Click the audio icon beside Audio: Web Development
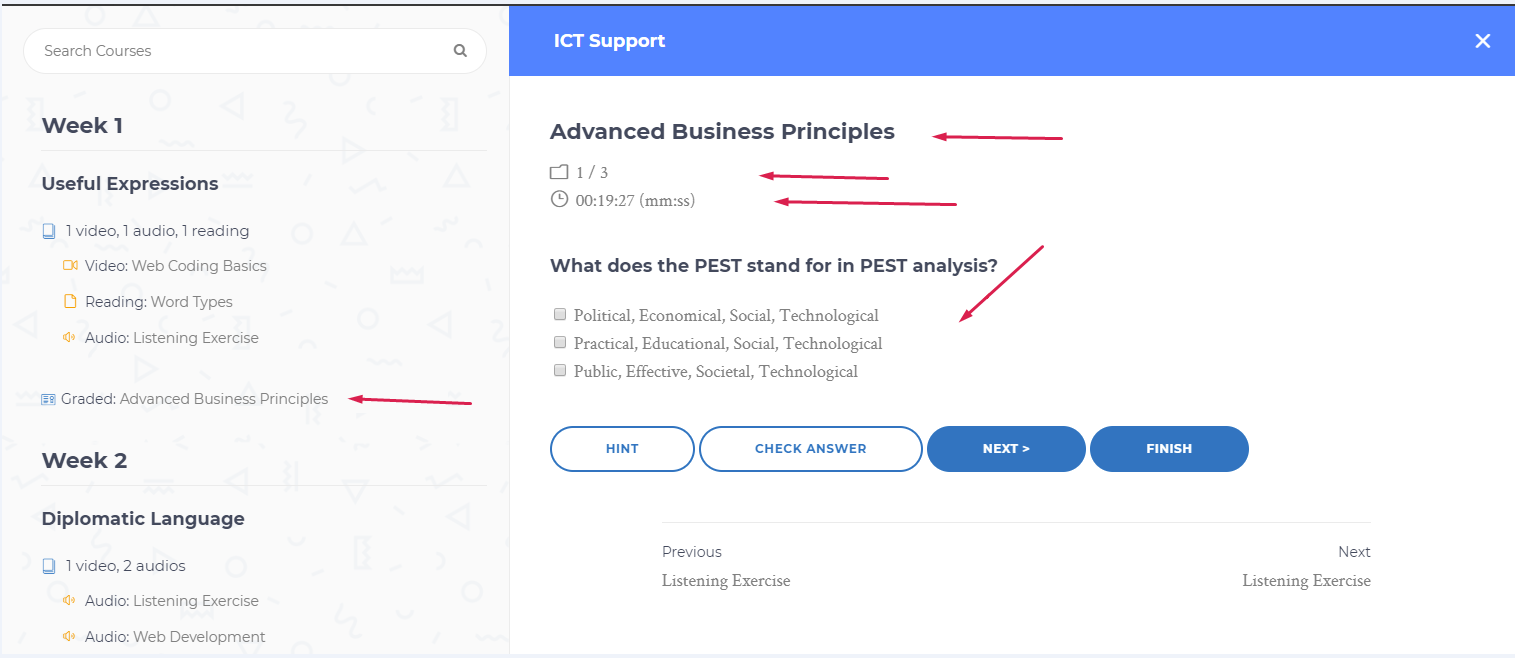This screenshot has height=658, width=1515. [69, 636]
